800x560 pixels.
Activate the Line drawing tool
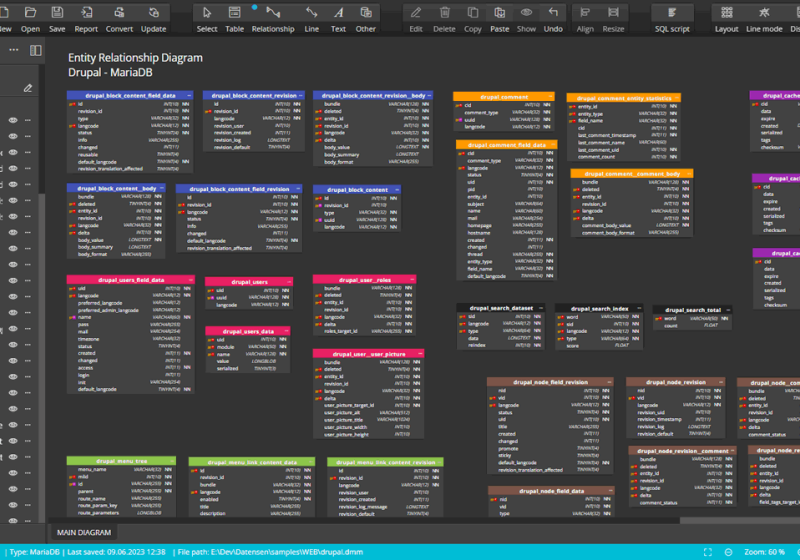tap(312, 13)
